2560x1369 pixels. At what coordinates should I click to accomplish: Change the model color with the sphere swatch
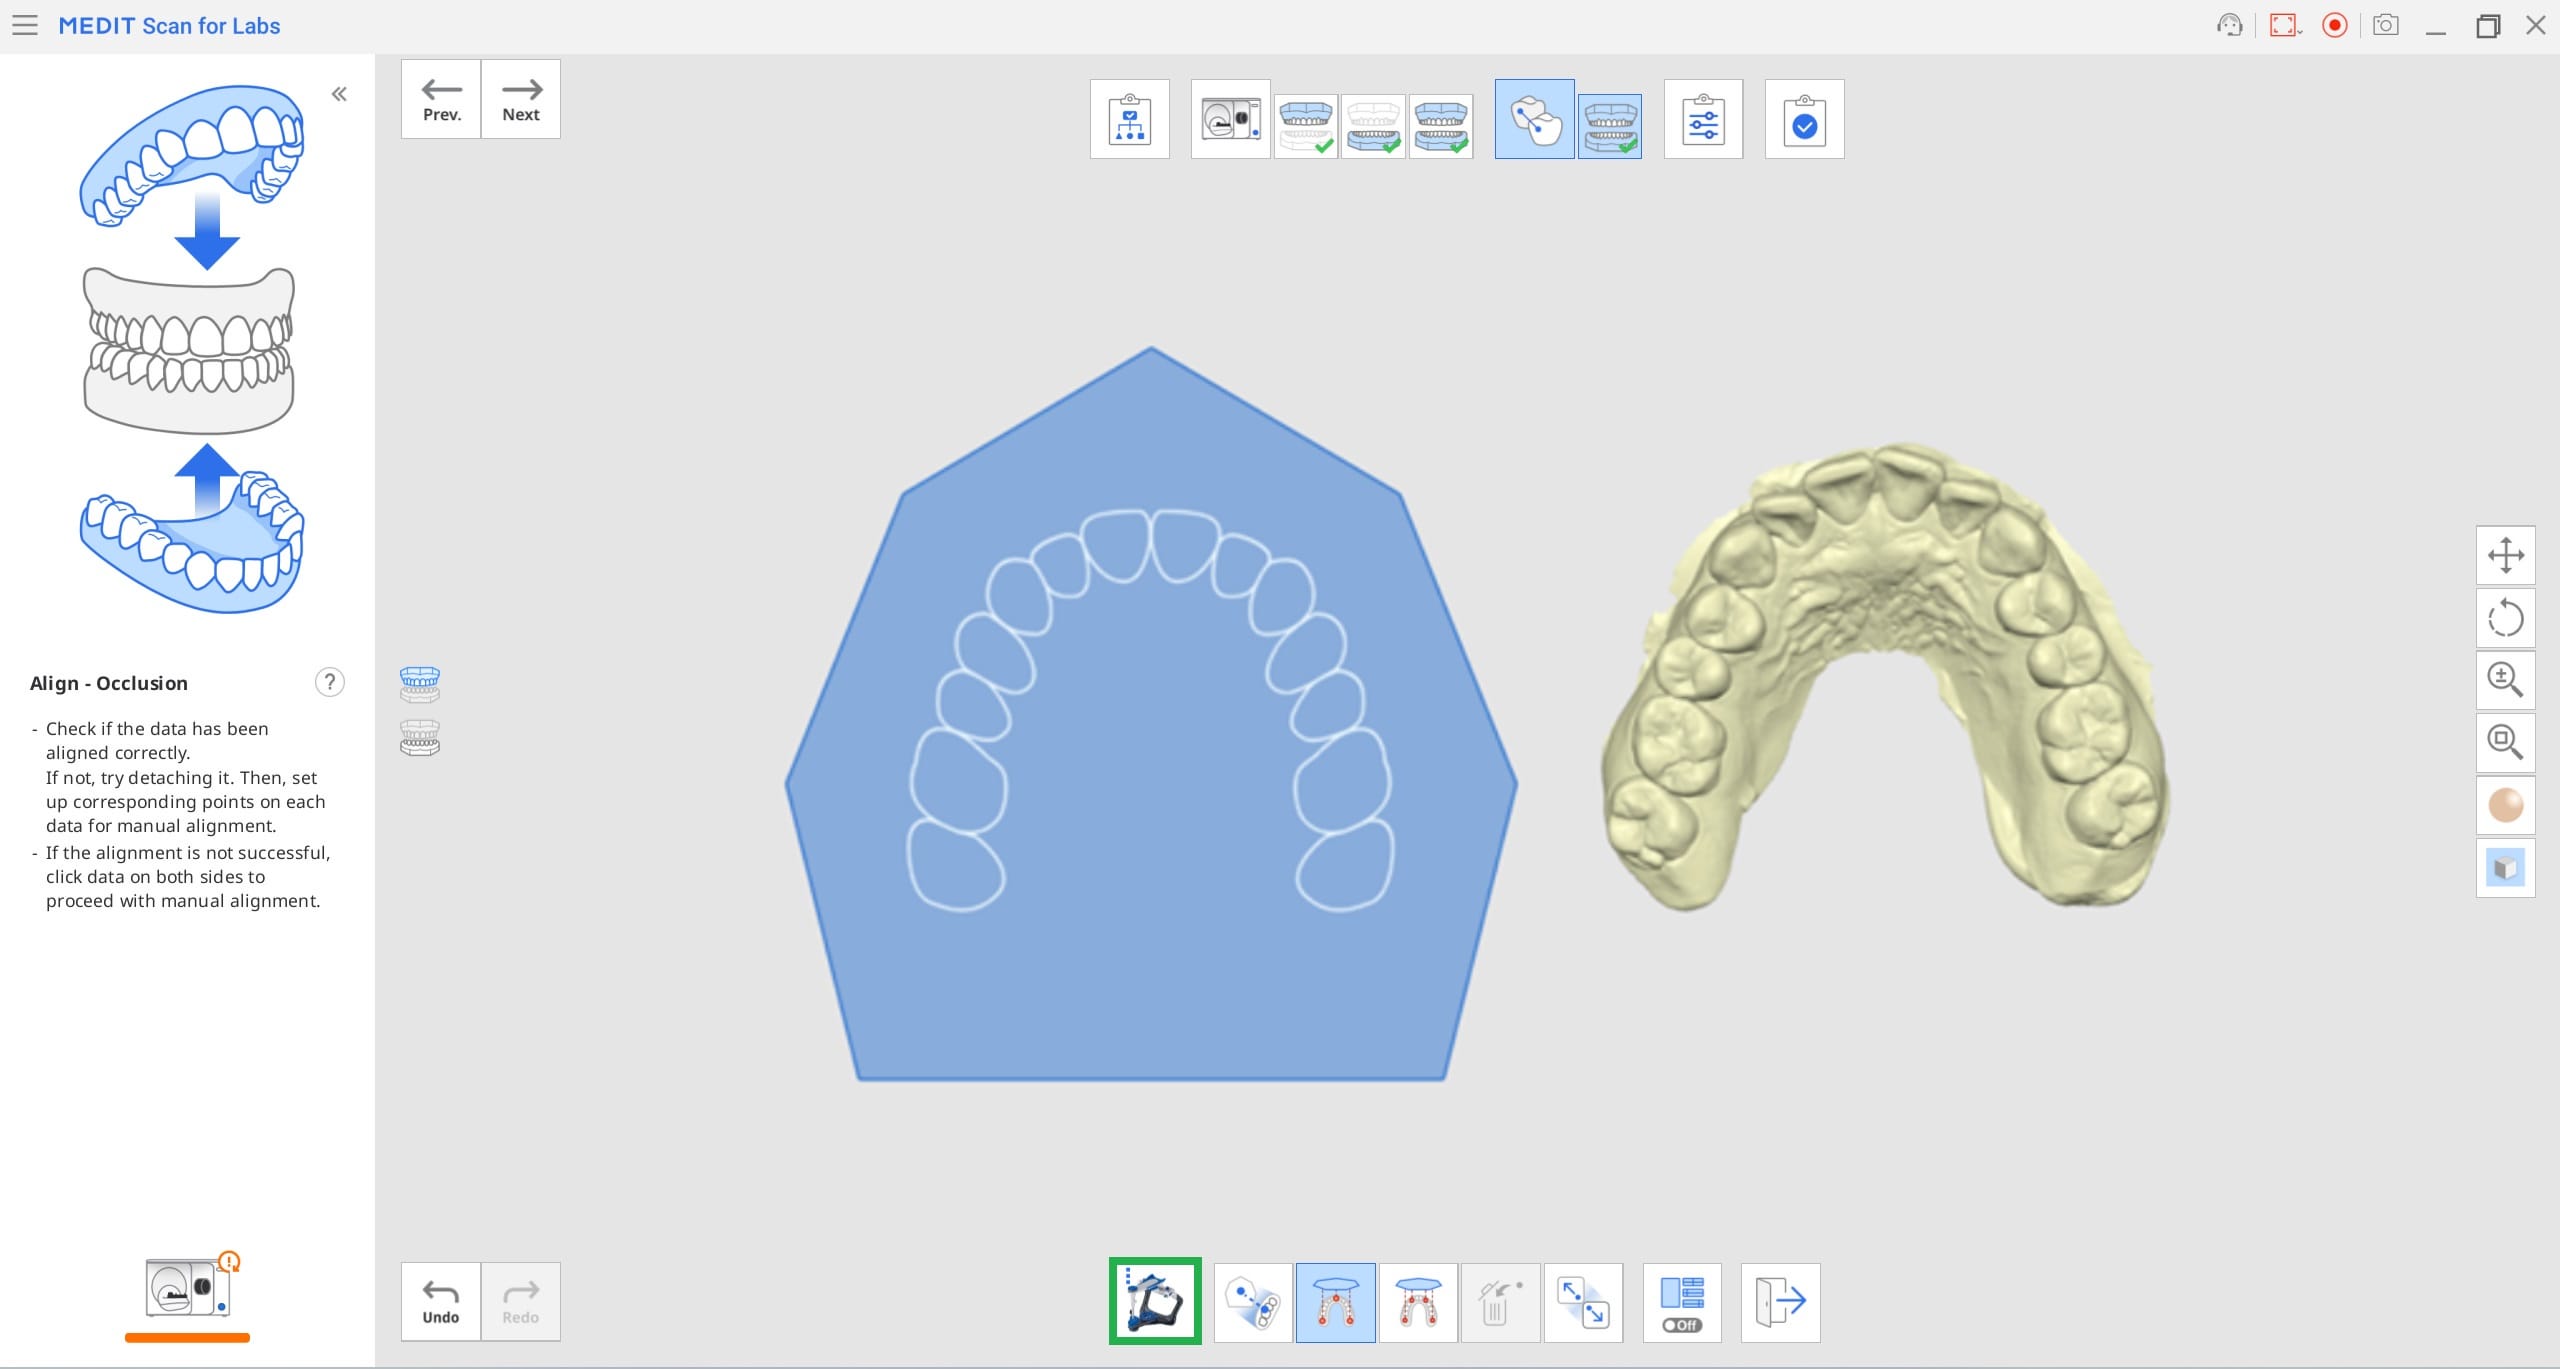2504,805
